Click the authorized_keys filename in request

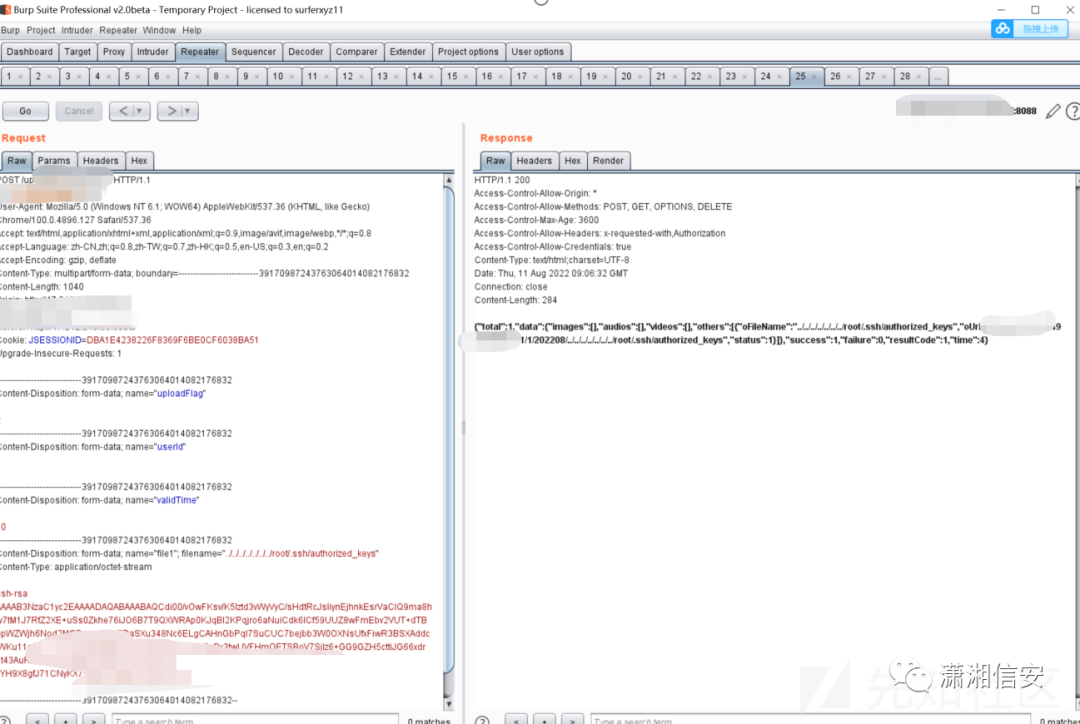[x=302, y=554]
